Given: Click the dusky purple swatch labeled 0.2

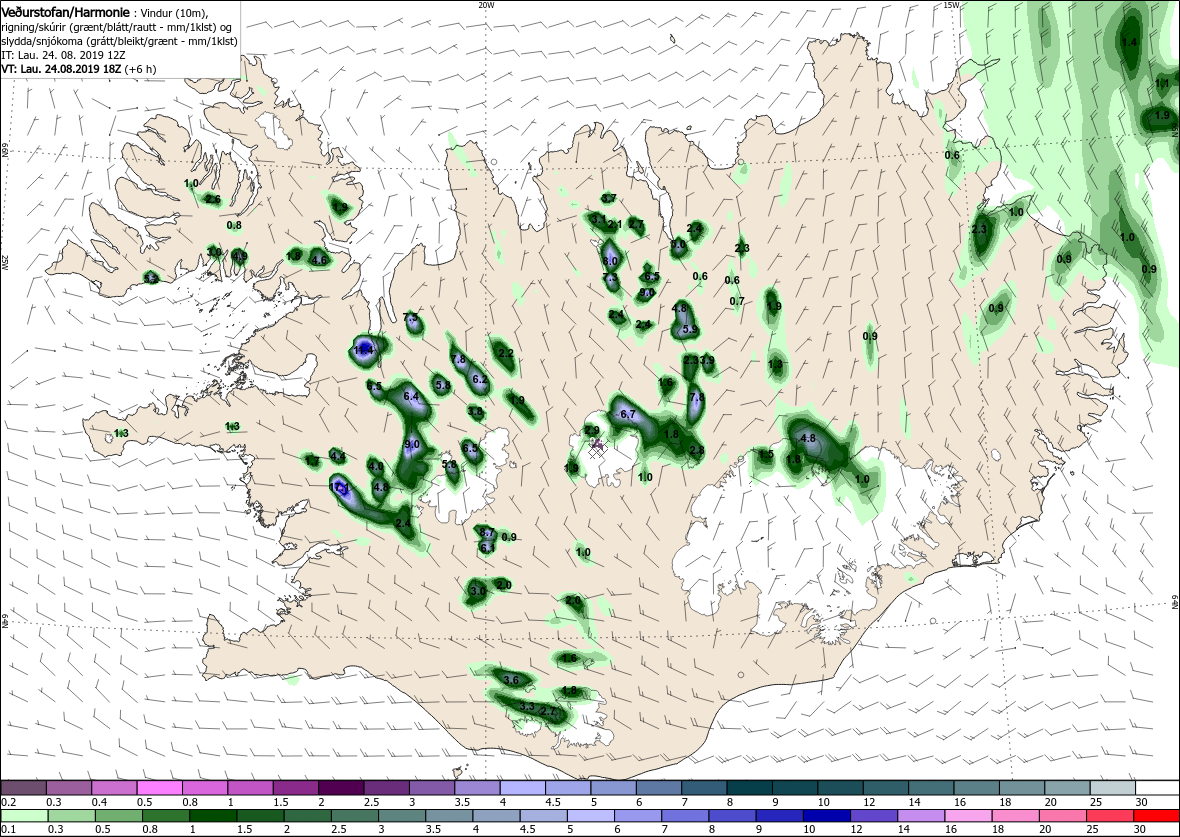Looking at the screenshot, I should pyautogui.click(x=23, y=787).
